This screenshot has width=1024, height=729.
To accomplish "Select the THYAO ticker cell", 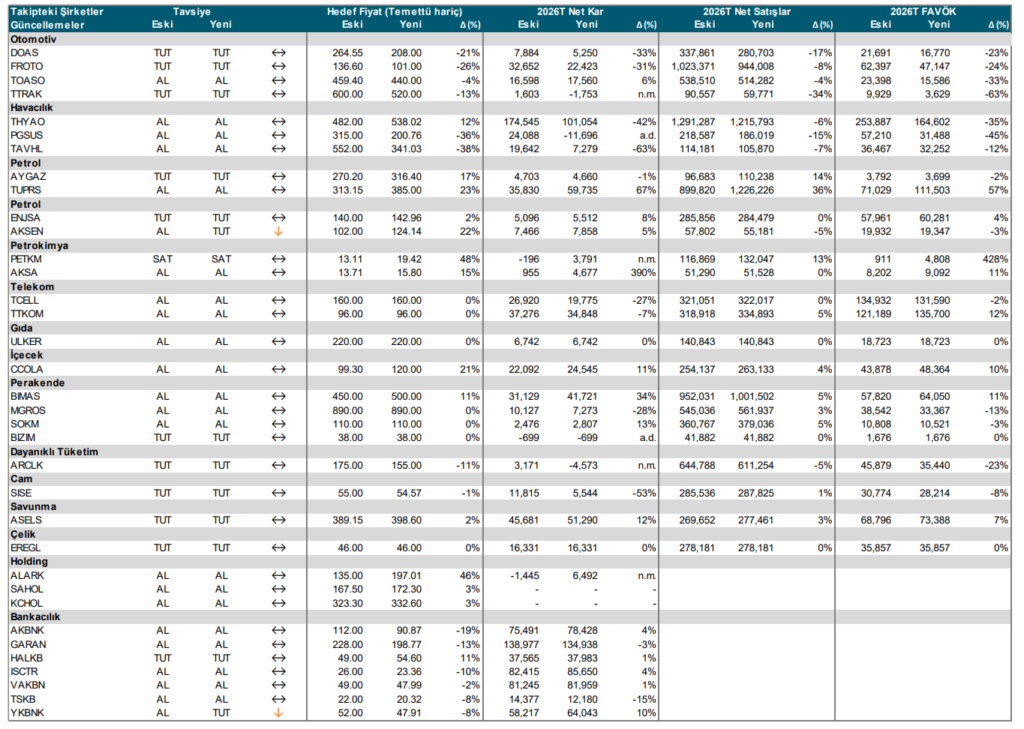I will (27, 122).
